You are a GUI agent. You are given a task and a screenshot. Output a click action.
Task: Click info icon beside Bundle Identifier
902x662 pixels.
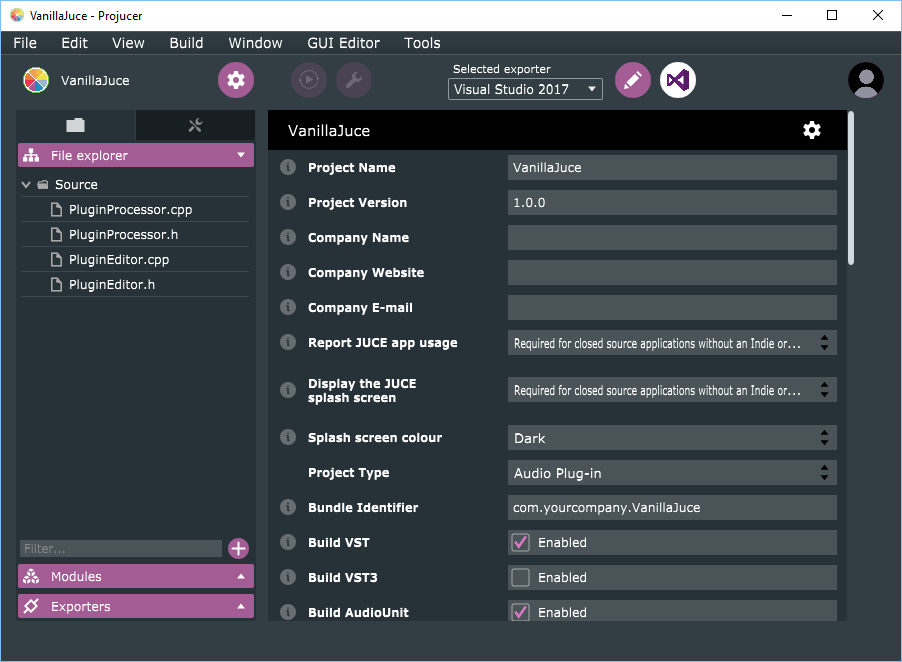(x=288, y=507)
